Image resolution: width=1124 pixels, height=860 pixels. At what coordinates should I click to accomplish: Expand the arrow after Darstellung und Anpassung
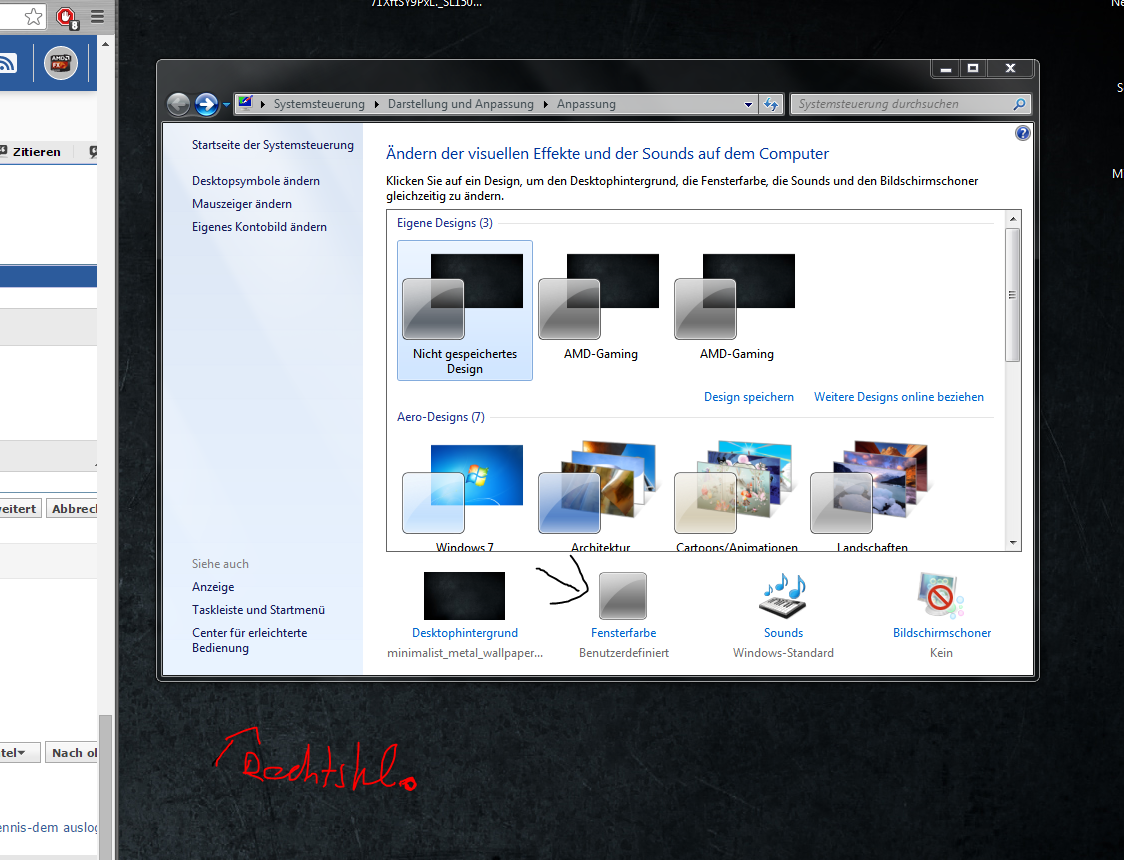coord(546,105)
